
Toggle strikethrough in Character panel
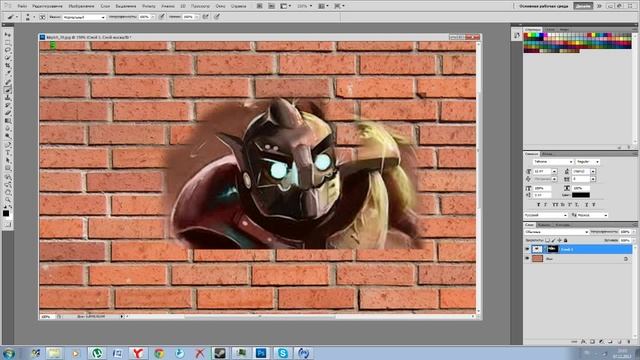coord(594,204)
